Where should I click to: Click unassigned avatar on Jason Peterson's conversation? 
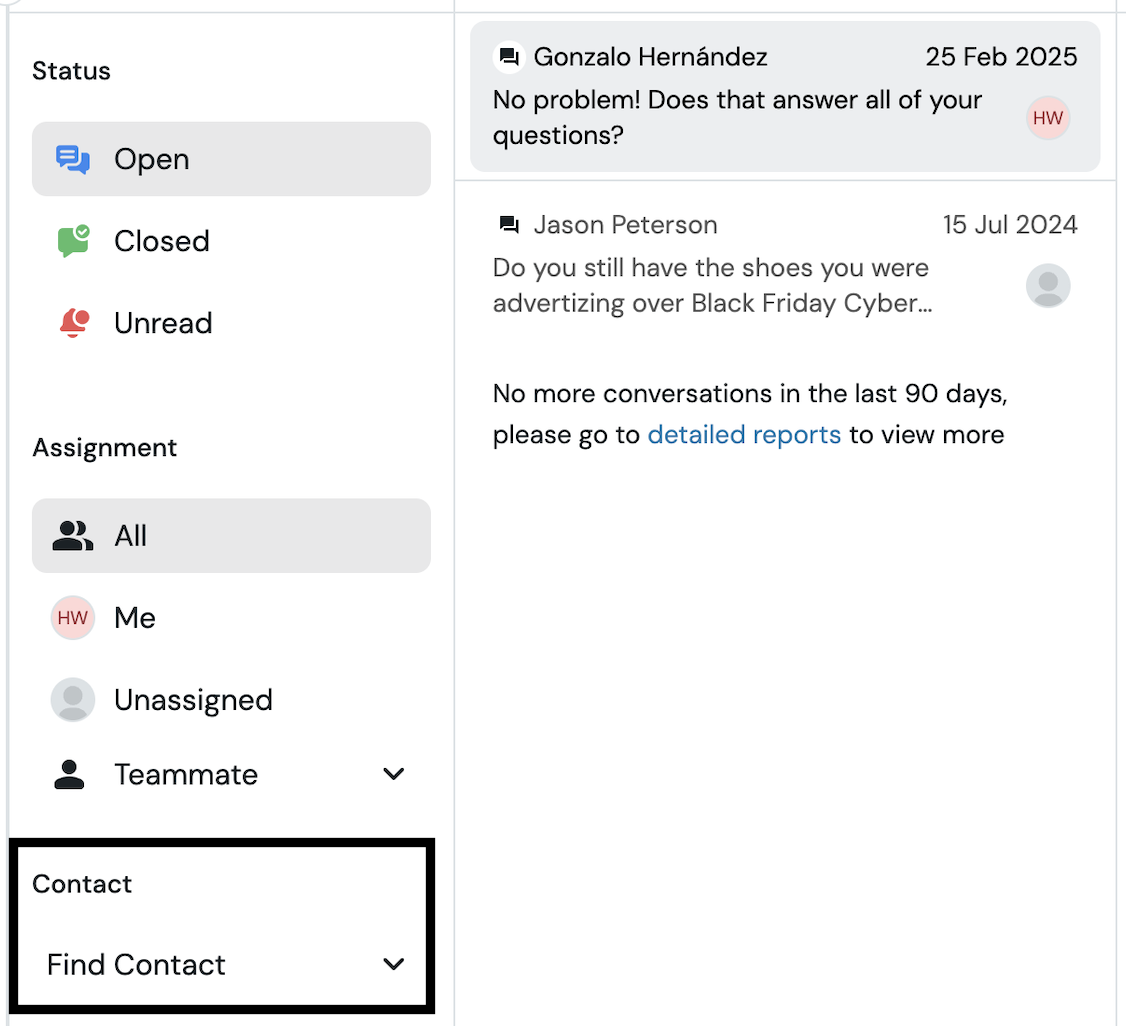(1048, 286)
